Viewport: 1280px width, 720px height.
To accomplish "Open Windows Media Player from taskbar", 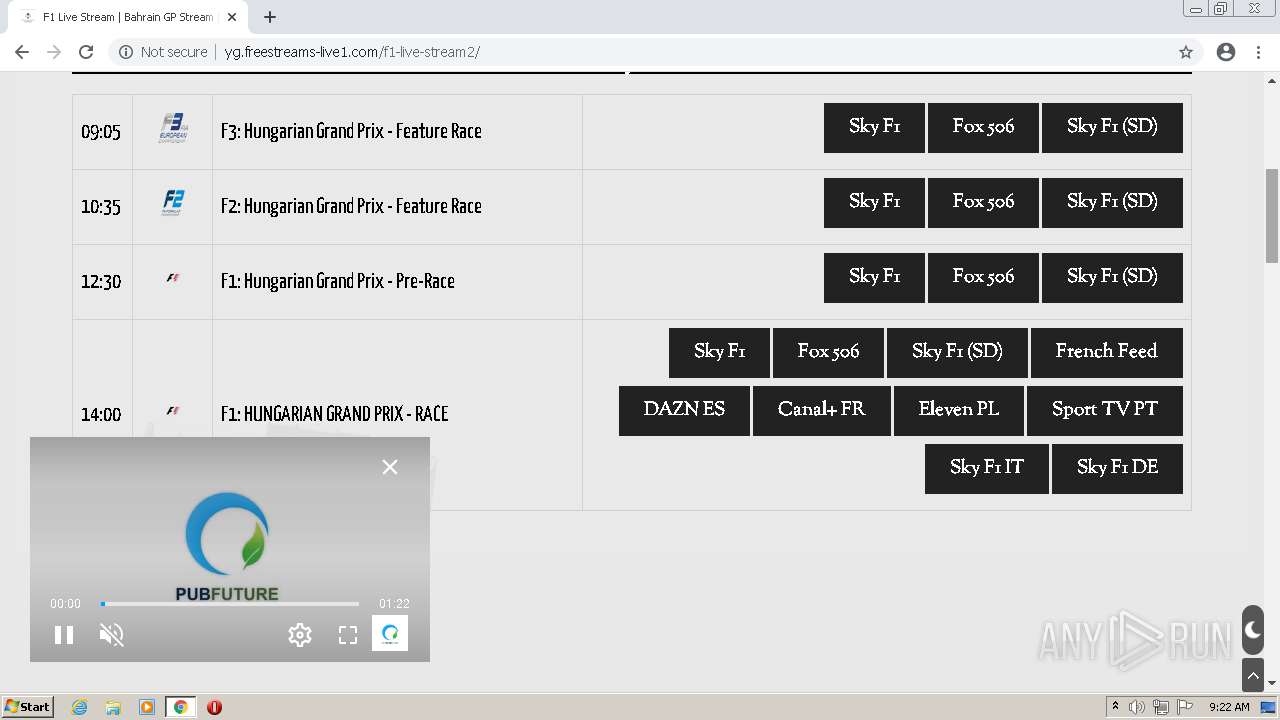I will (x=147, y=707).
